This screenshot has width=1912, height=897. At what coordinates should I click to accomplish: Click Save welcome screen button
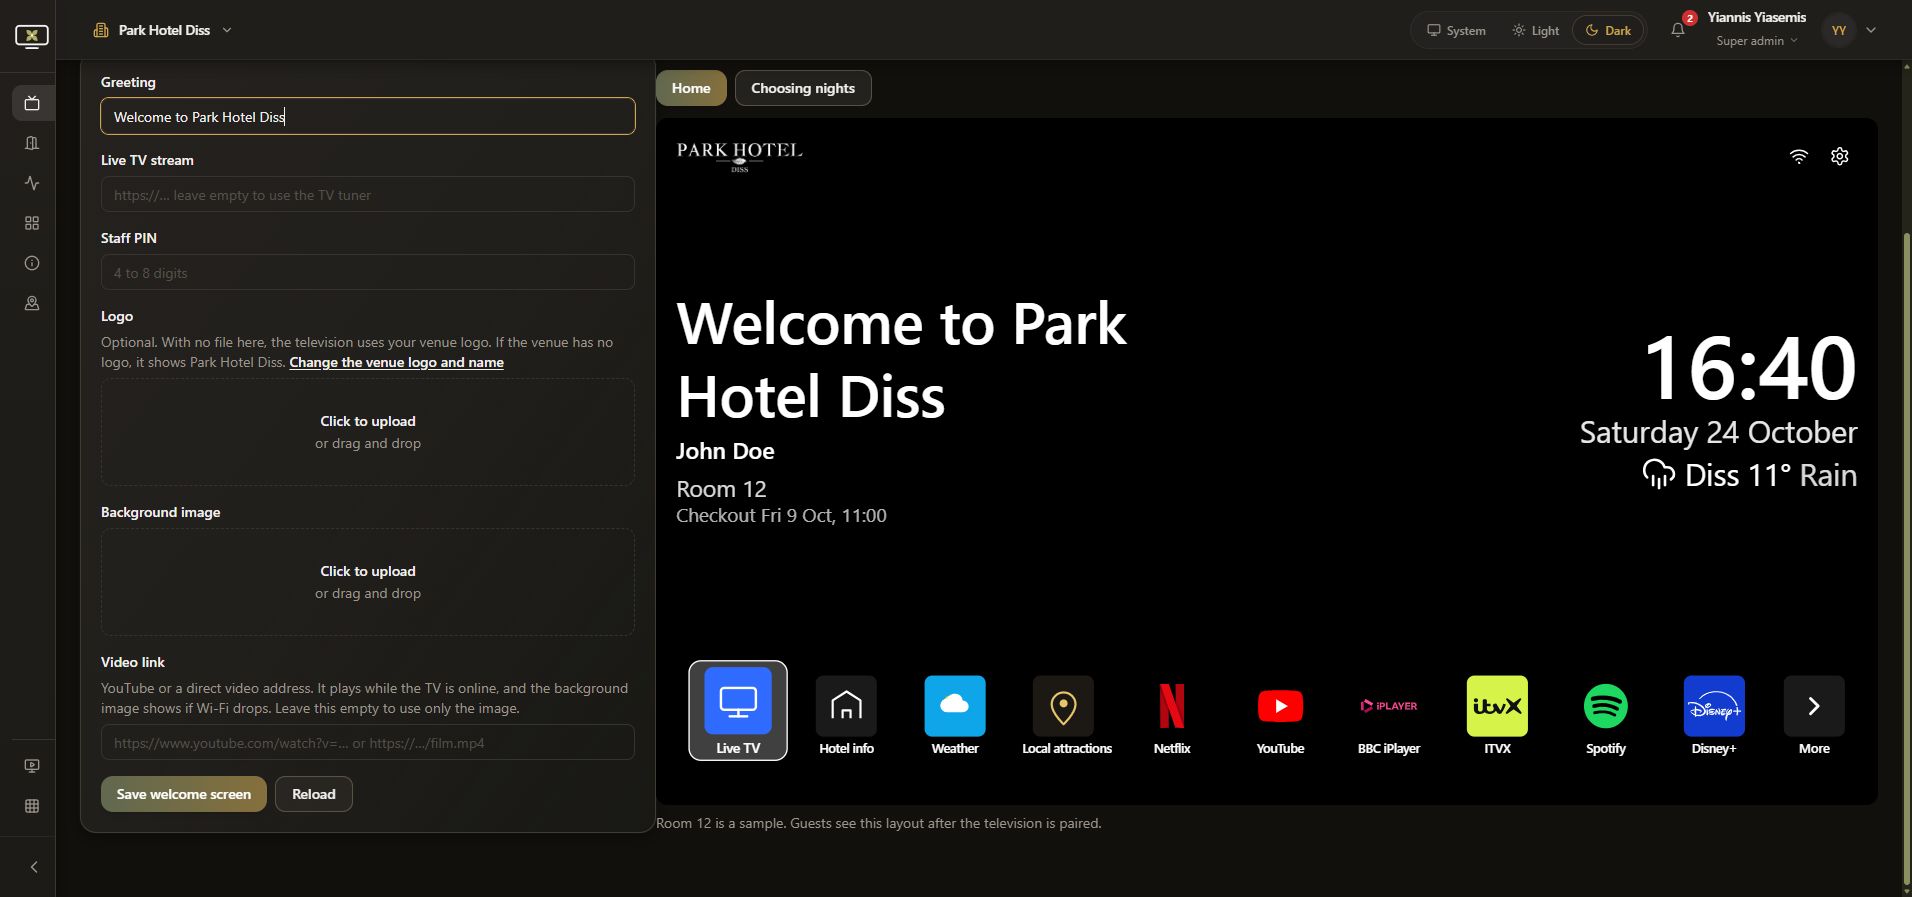(x=184, y=794)
